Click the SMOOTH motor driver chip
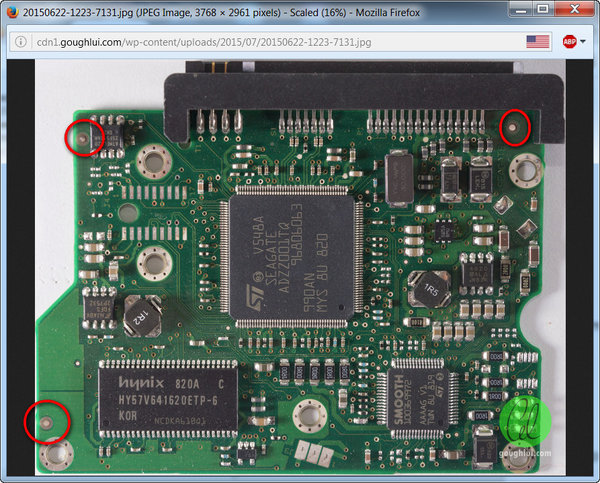Image resolution: width=600 pixels, height=483 pixels. (x=418, y=399)
